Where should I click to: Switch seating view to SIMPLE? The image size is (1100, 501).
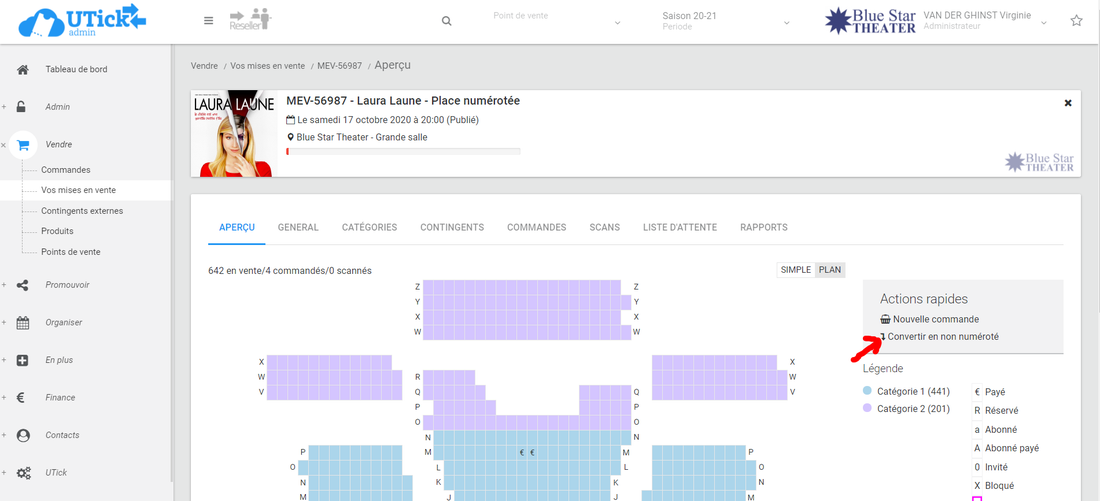tap(796, 270)
